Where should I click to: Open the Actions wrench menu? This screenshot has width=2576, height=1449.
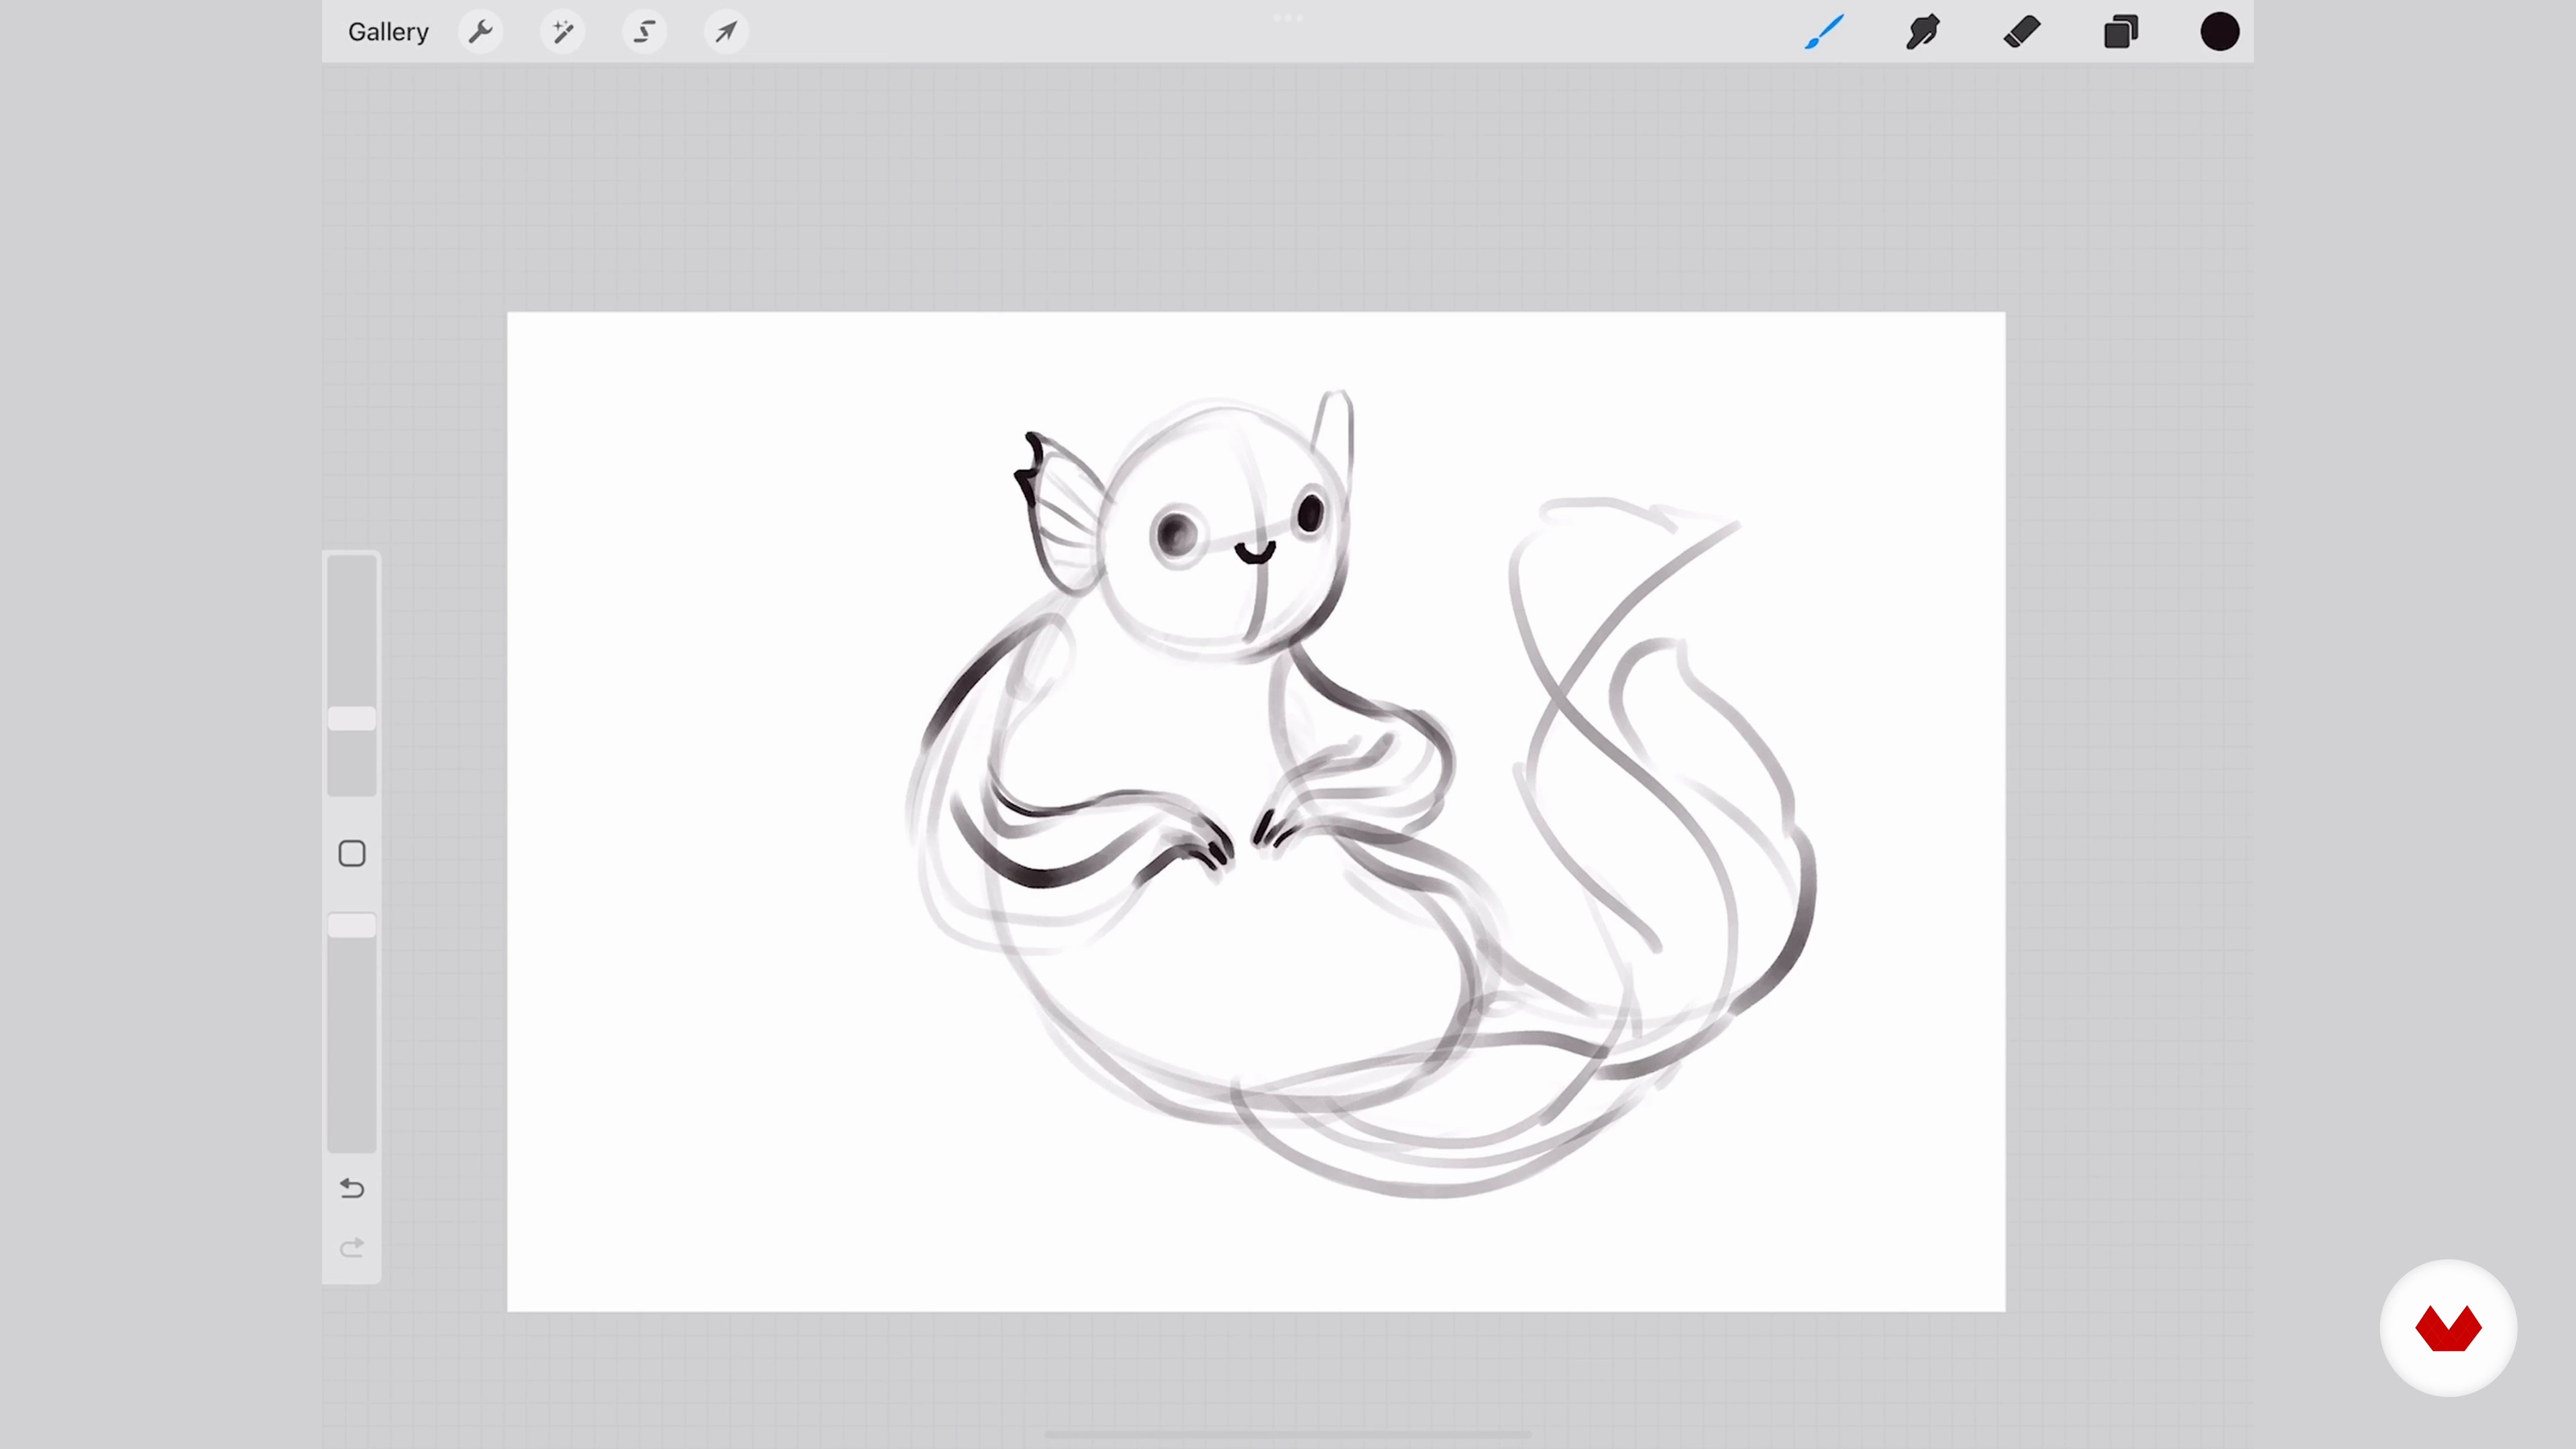[x=481, y=32]
